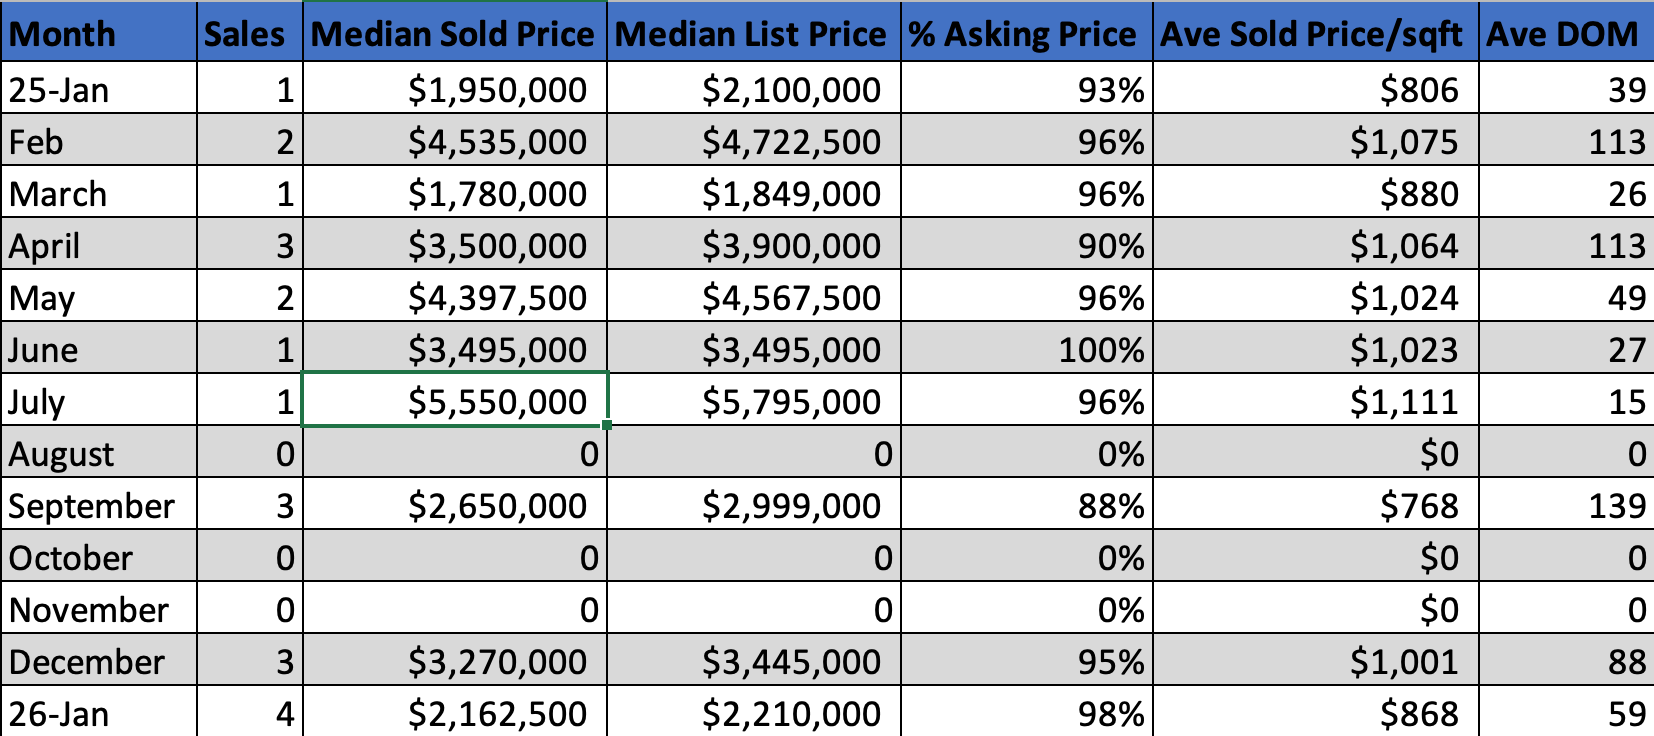Click the "Ave DOM" header cell

click(x=1565, y=34)
